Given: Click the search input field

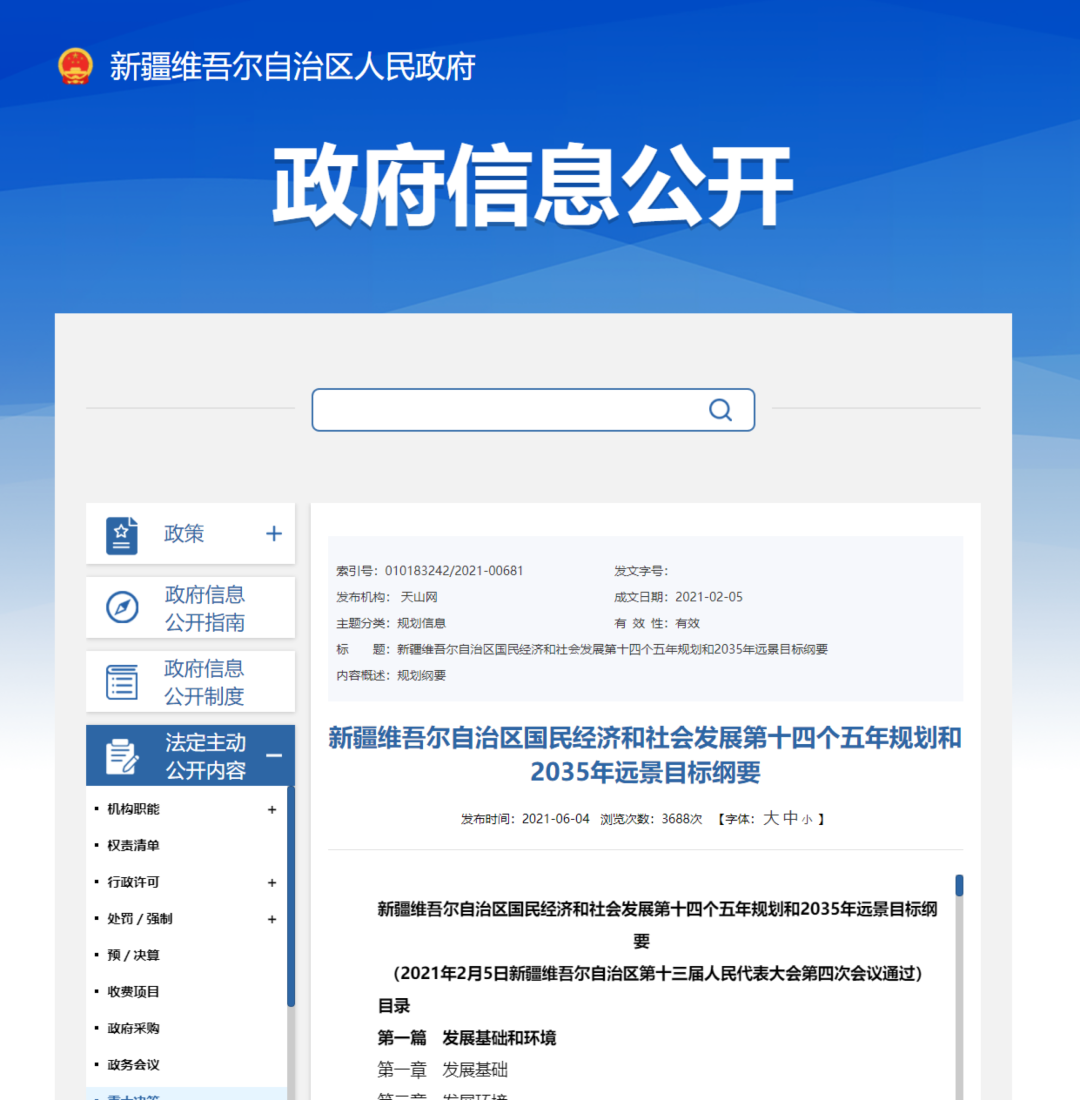Looking at the screenshot, I should pyautogui.click(x=510, y=410).
